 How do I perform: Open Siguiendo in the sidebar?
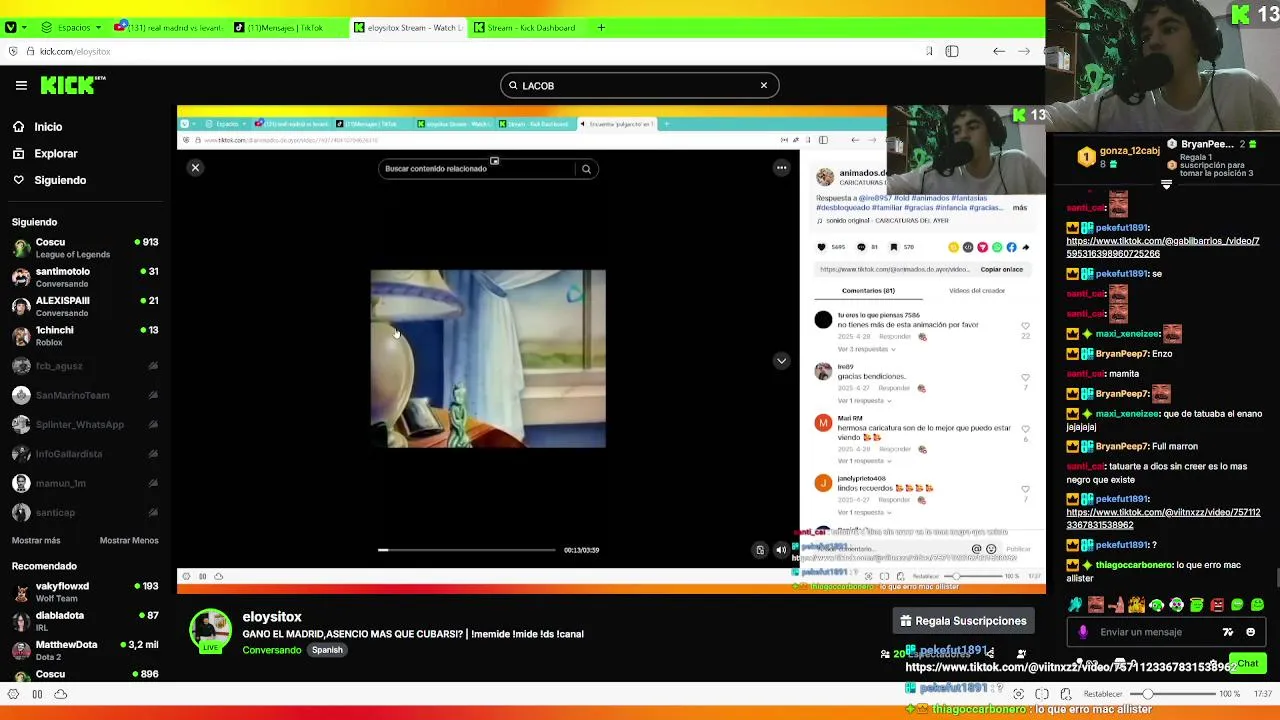pyautogui.click(x=49, y=180)
